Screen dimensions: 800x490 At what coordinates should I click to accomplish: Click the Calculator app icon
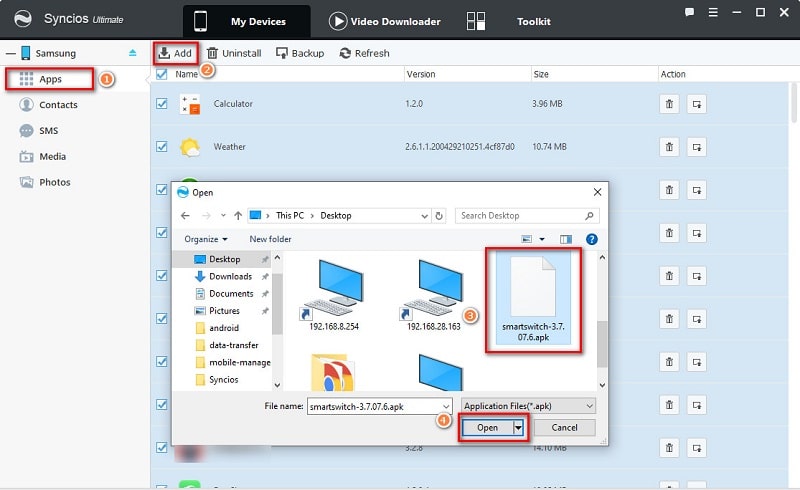tap(190, 104)
